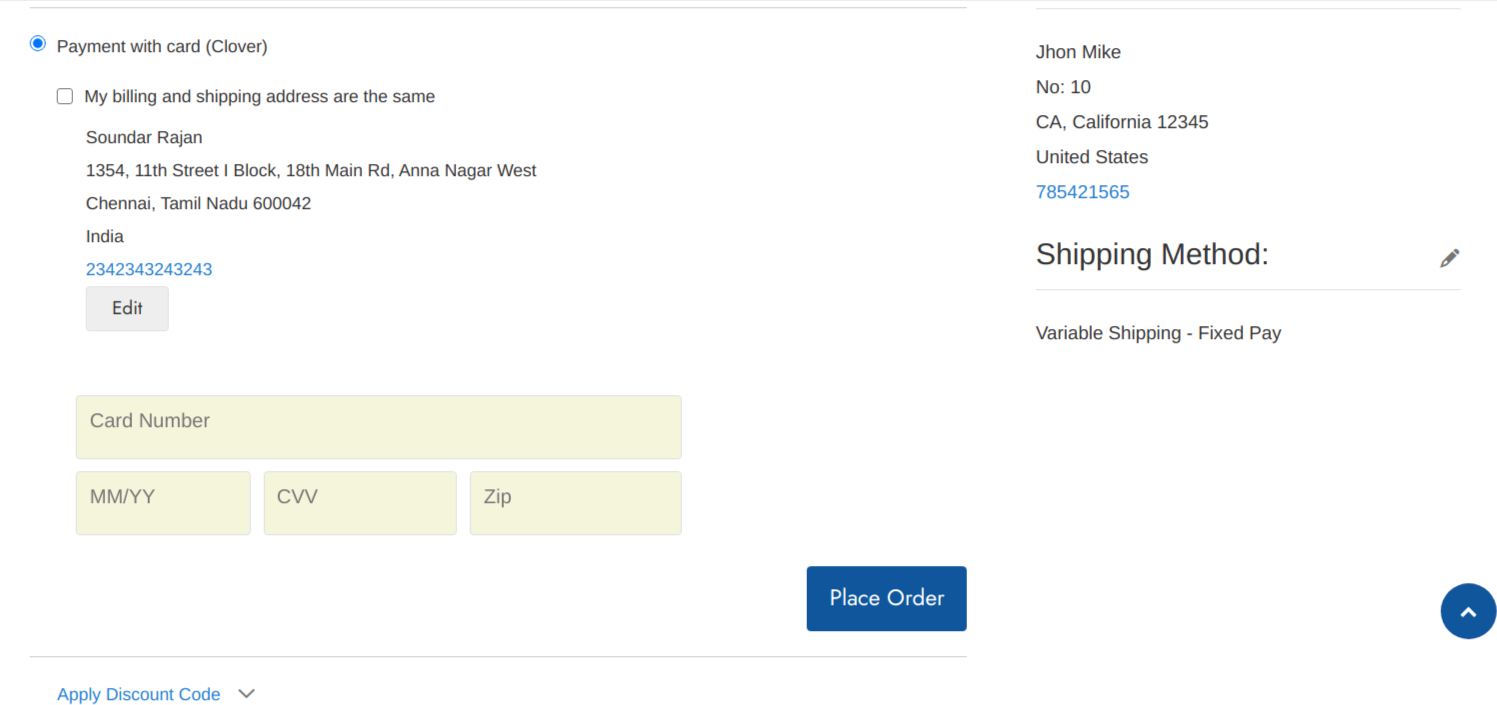Click the MM/YY expiry field

coord(162,502)
